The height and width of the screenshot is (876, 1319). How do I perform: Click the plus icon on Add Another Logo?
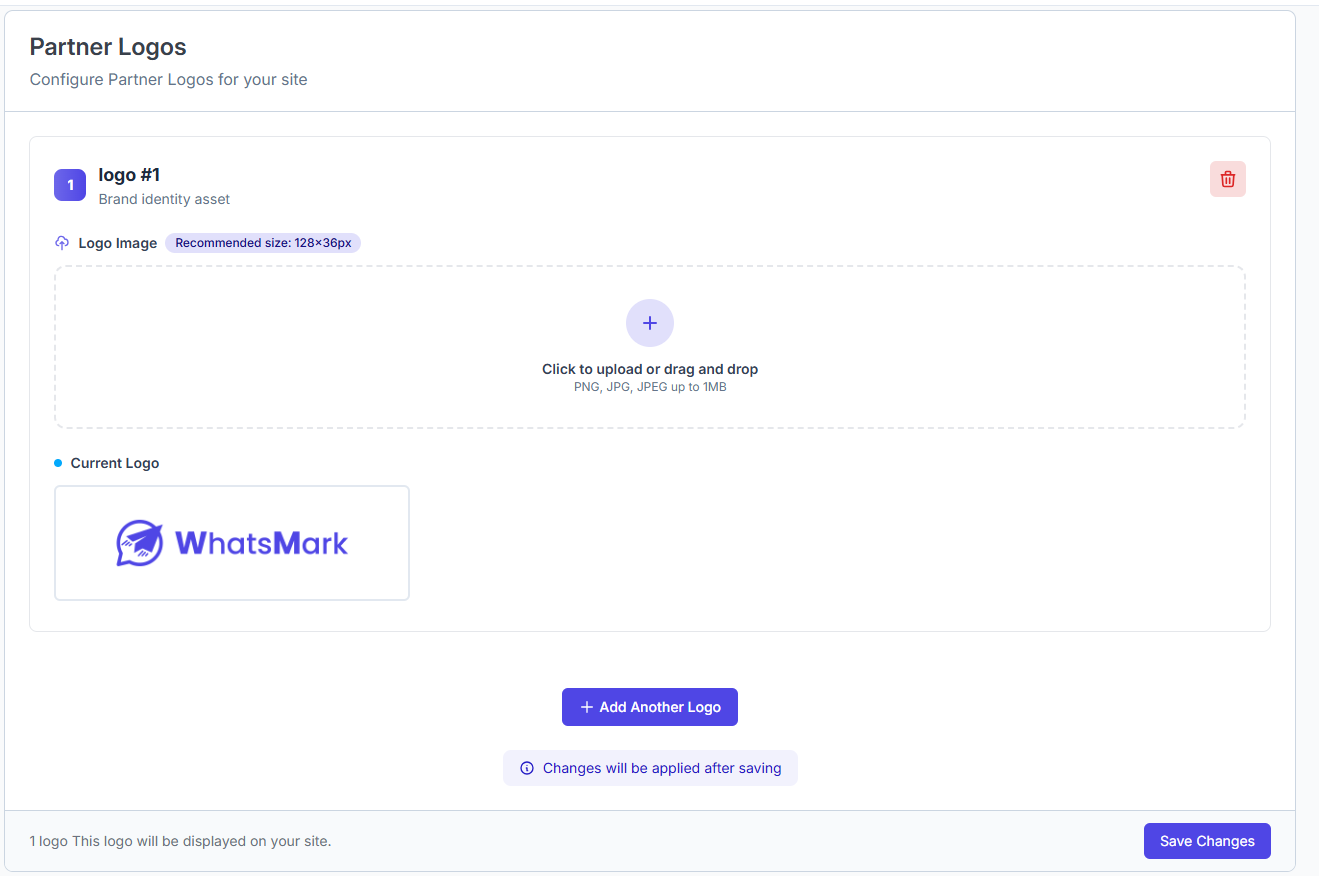coord(587,707)
